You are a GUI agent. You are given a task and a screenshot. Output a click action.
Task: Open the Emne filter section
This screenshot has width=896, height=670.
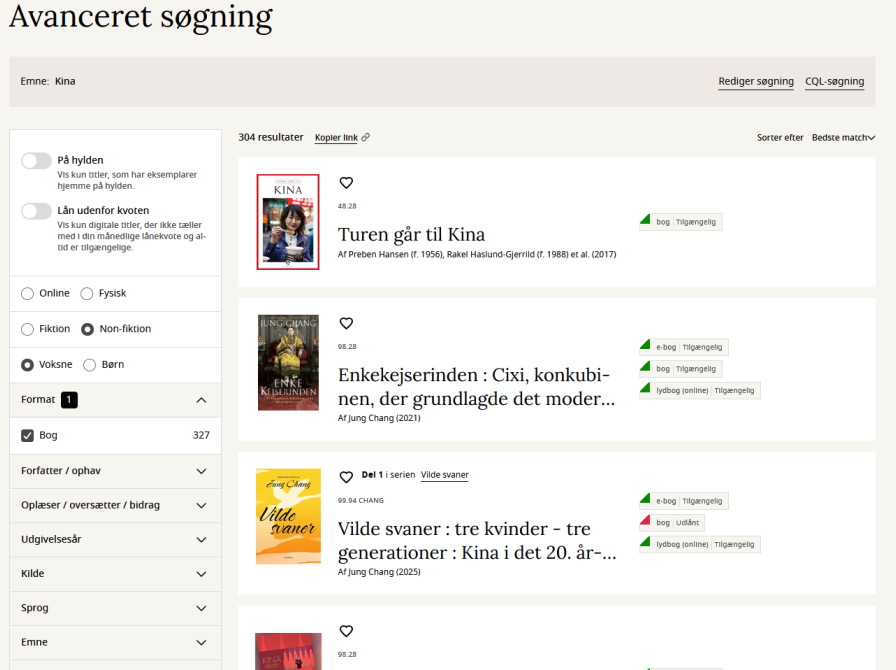tap(115, 643)
